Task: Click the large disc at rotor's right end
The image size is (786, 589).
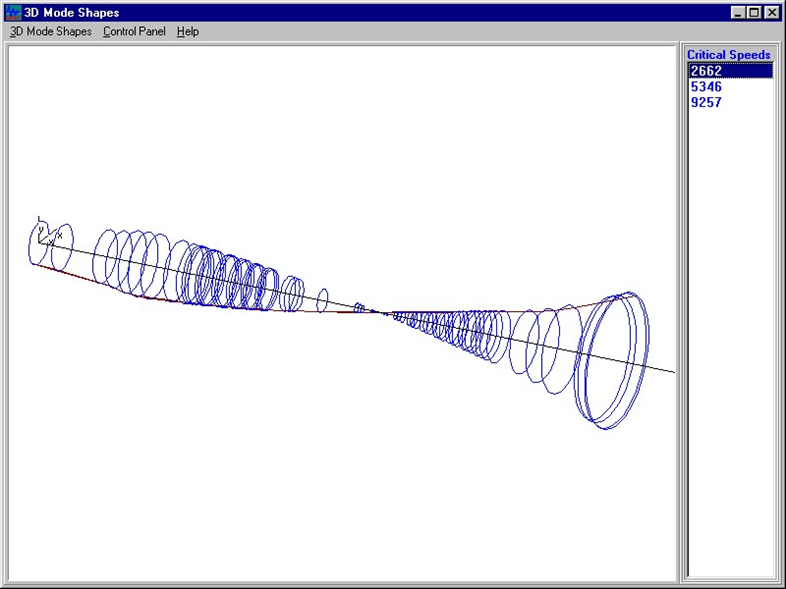Action: [x=612, y=360]
